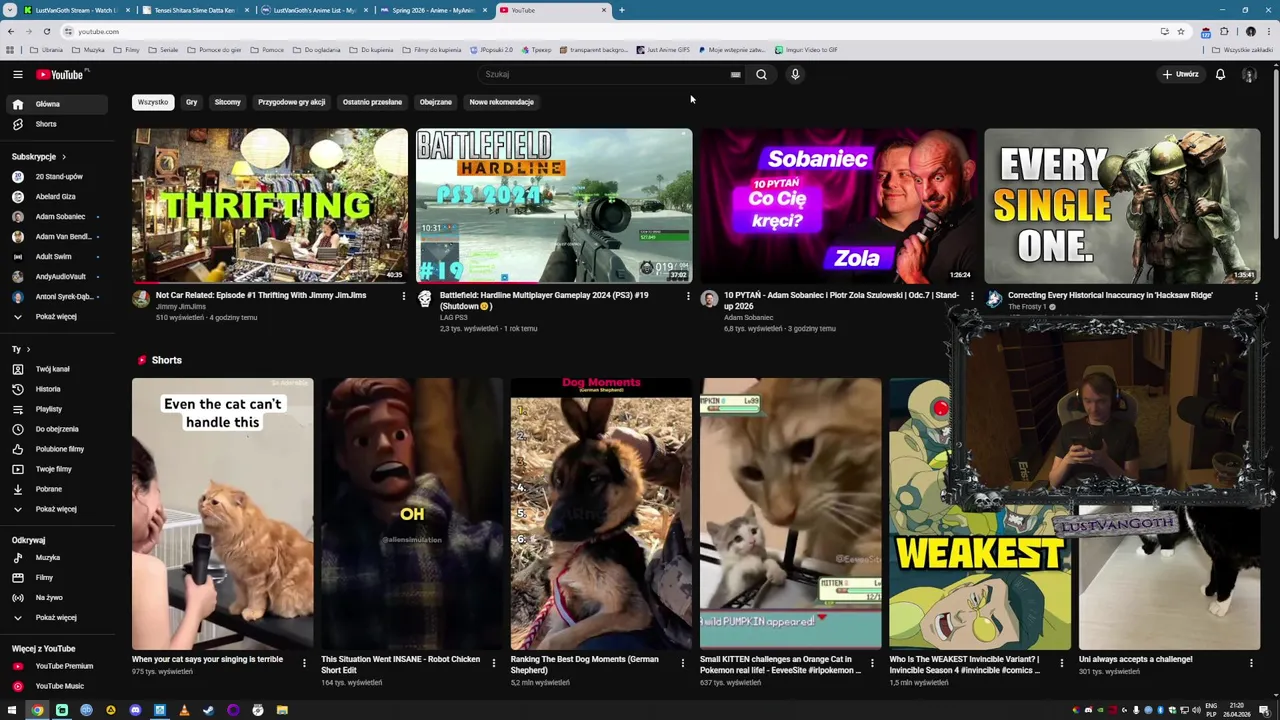Open Twój kanał in sidebar
This screenshot has height=720, width=1280.
click(57, 369)
